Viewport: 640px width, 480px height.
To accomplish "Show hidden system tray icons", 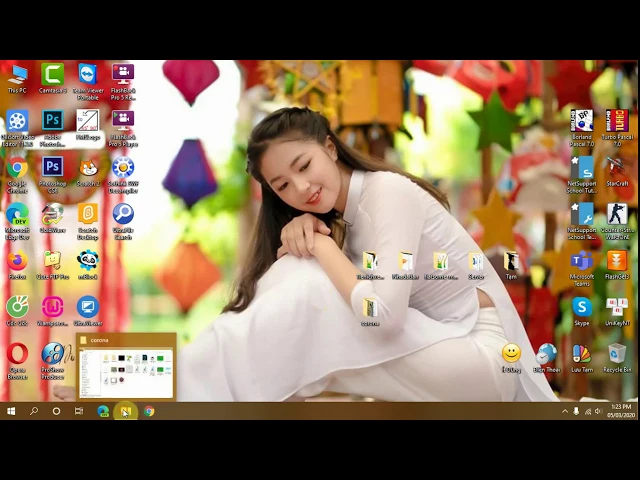I will point(565,411).
